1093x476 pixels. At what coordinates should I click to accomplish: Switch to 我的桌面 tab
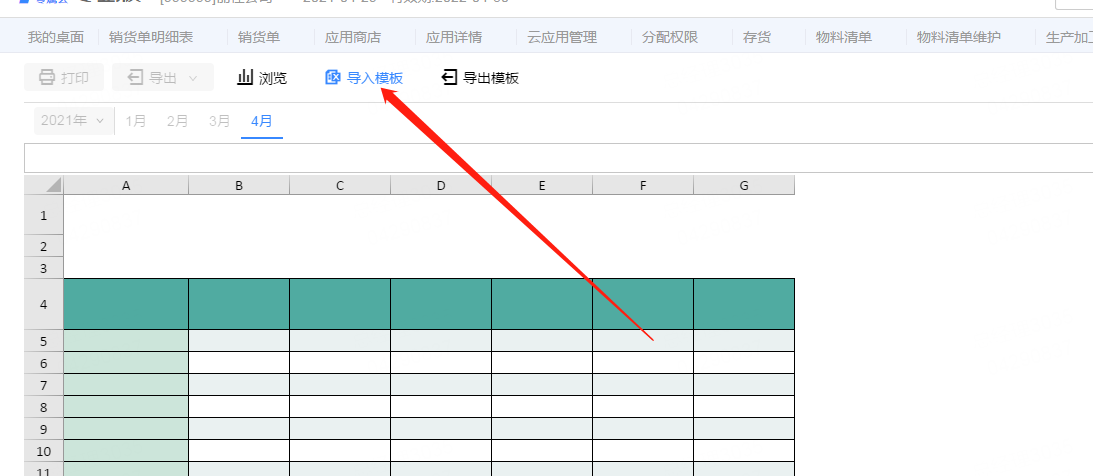(x=56, y=37)
